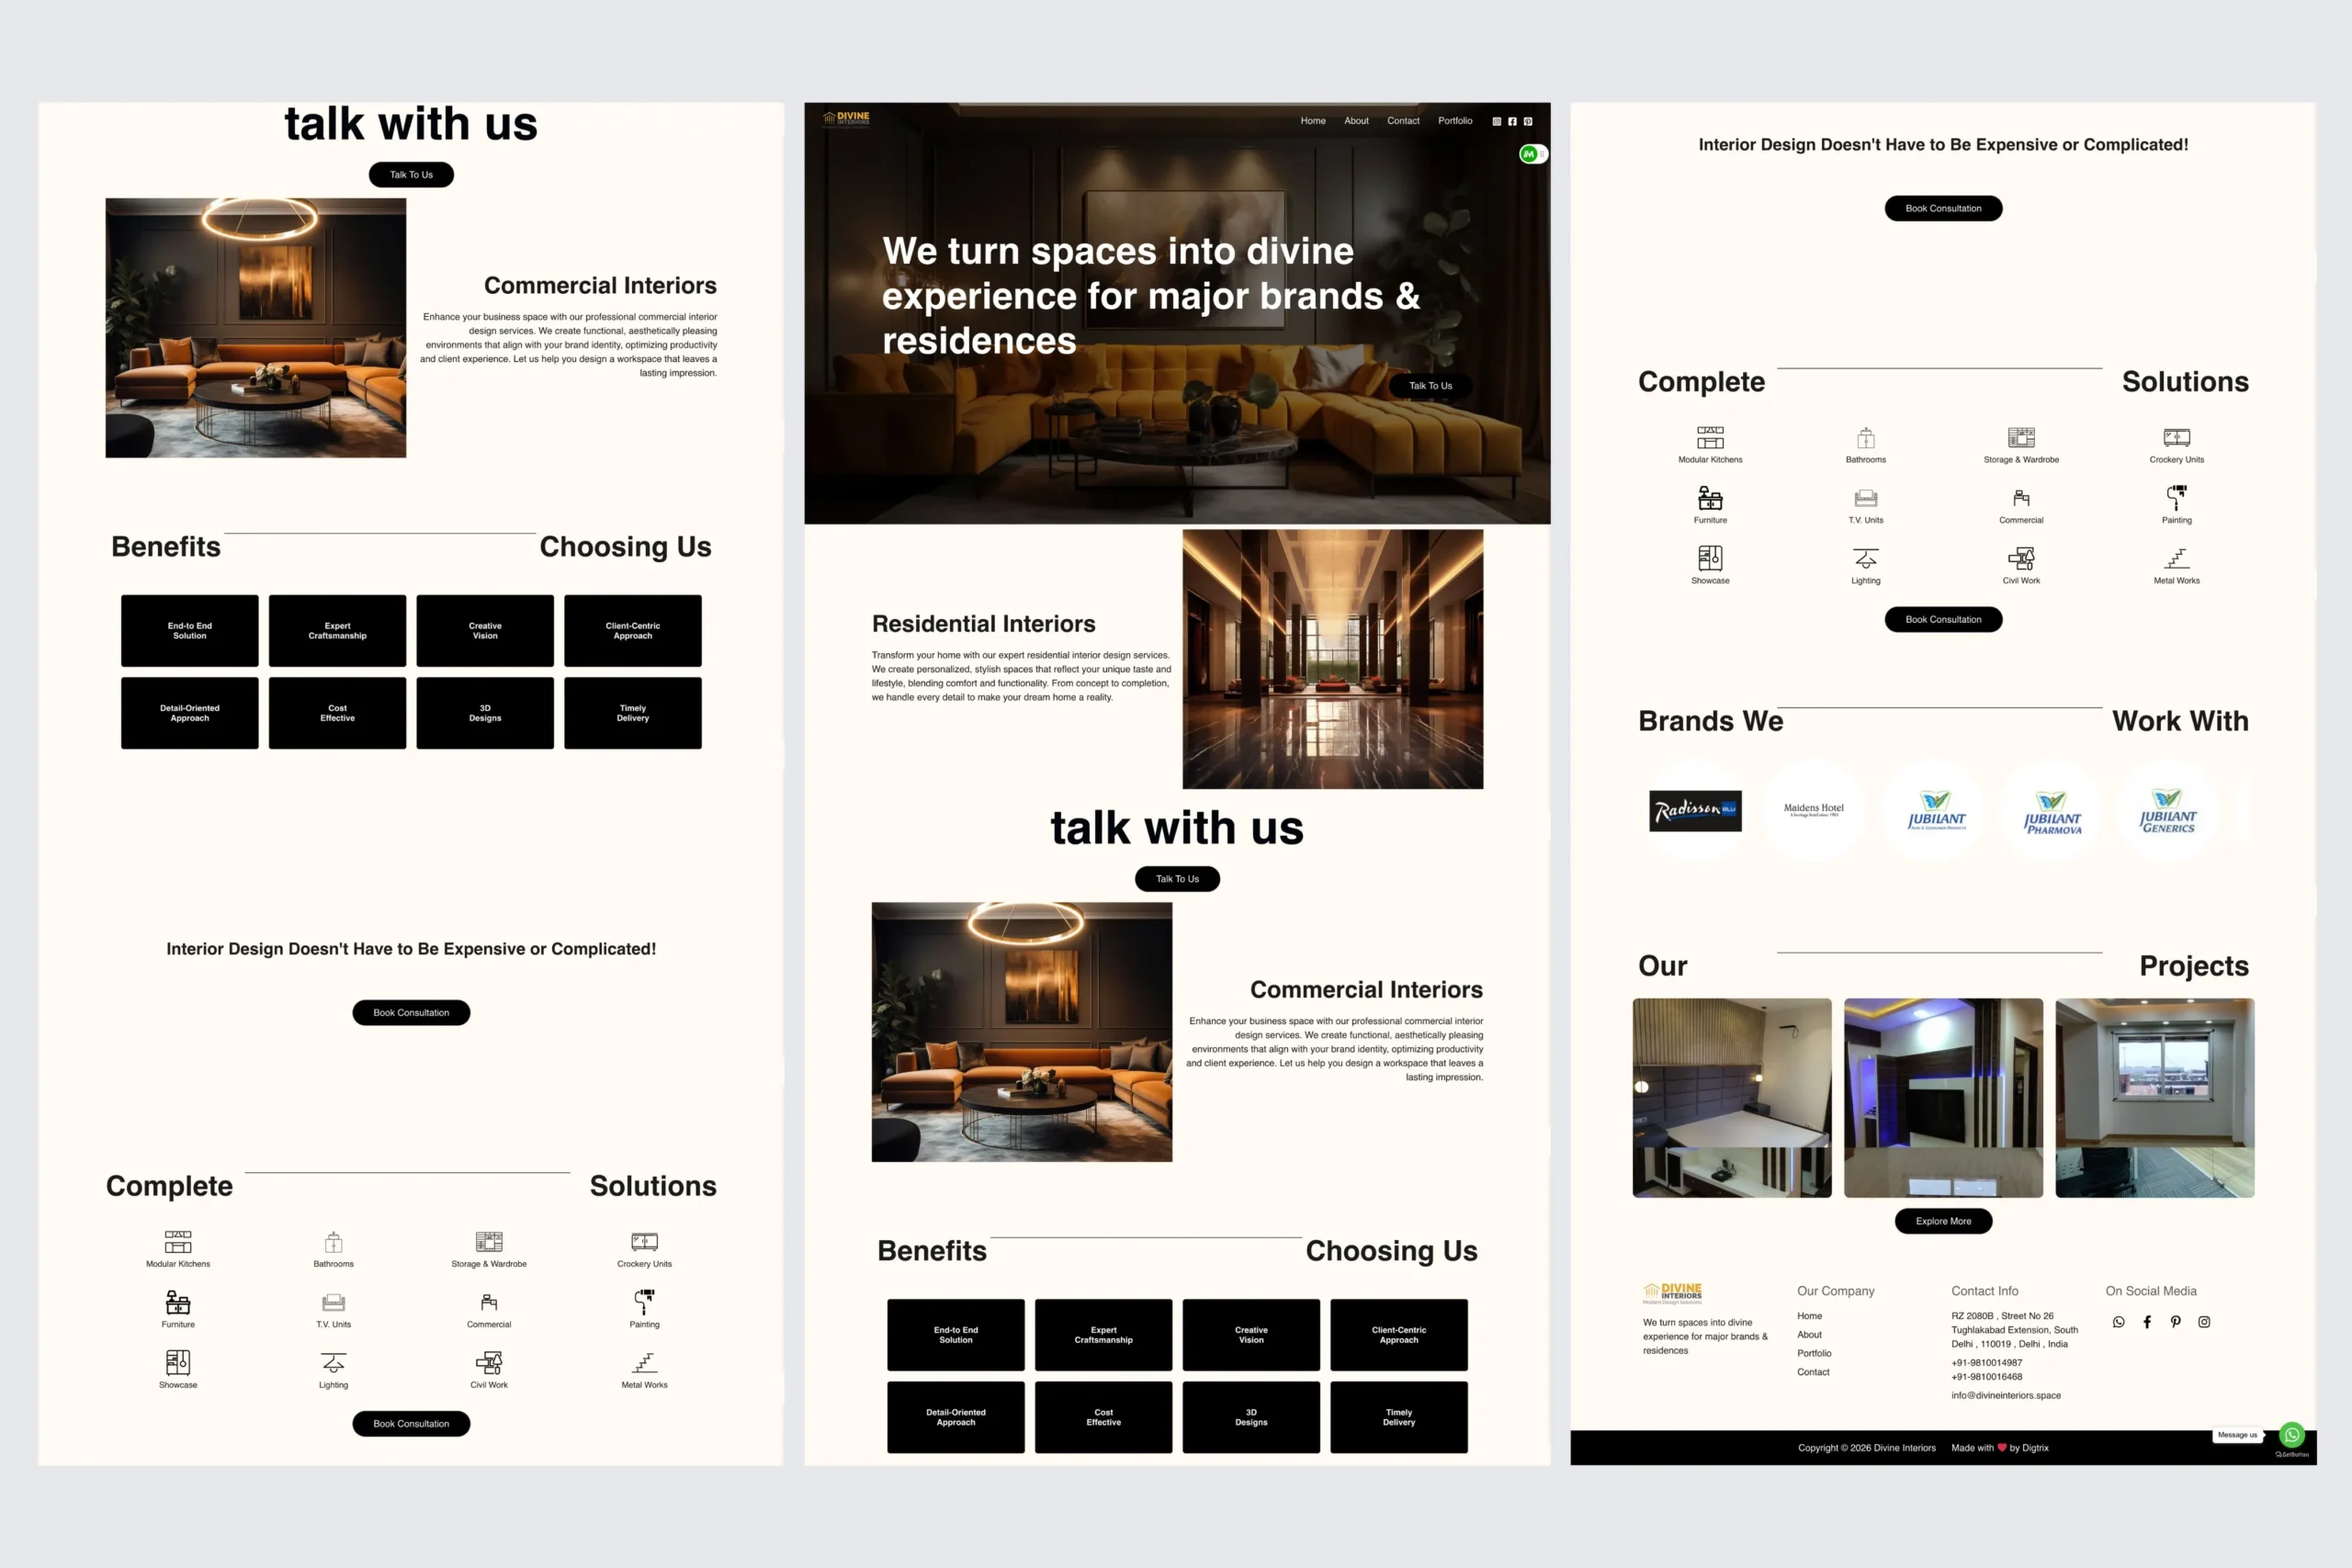Click the Radisson Blu brand logo

coord(1695,810)
